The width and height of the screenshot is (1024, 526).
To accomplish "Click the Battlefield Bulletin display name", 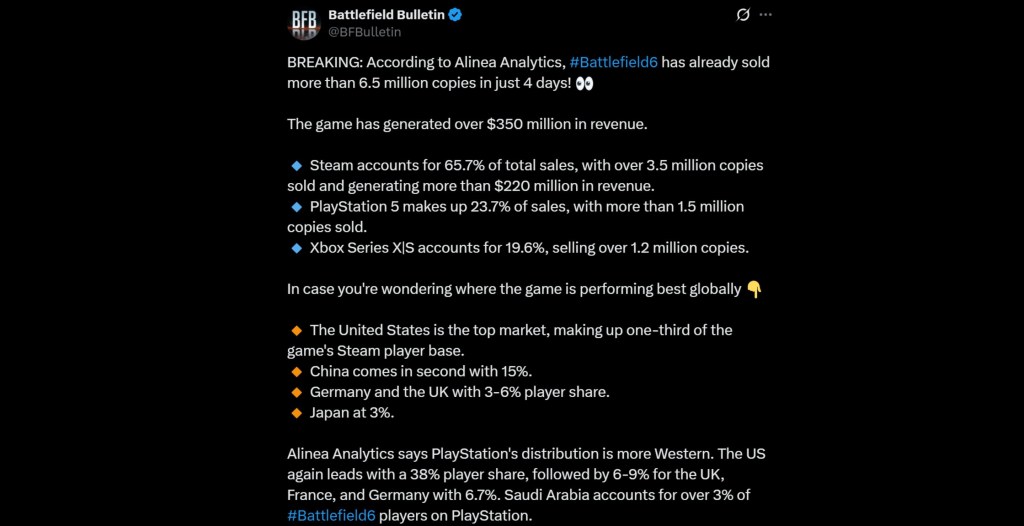I will [385, 14].
